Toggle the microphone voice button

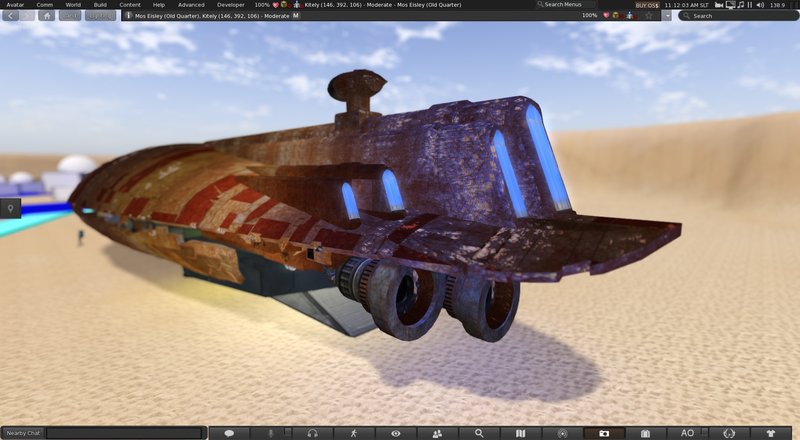pyautogui.click(x=271, y=433)
